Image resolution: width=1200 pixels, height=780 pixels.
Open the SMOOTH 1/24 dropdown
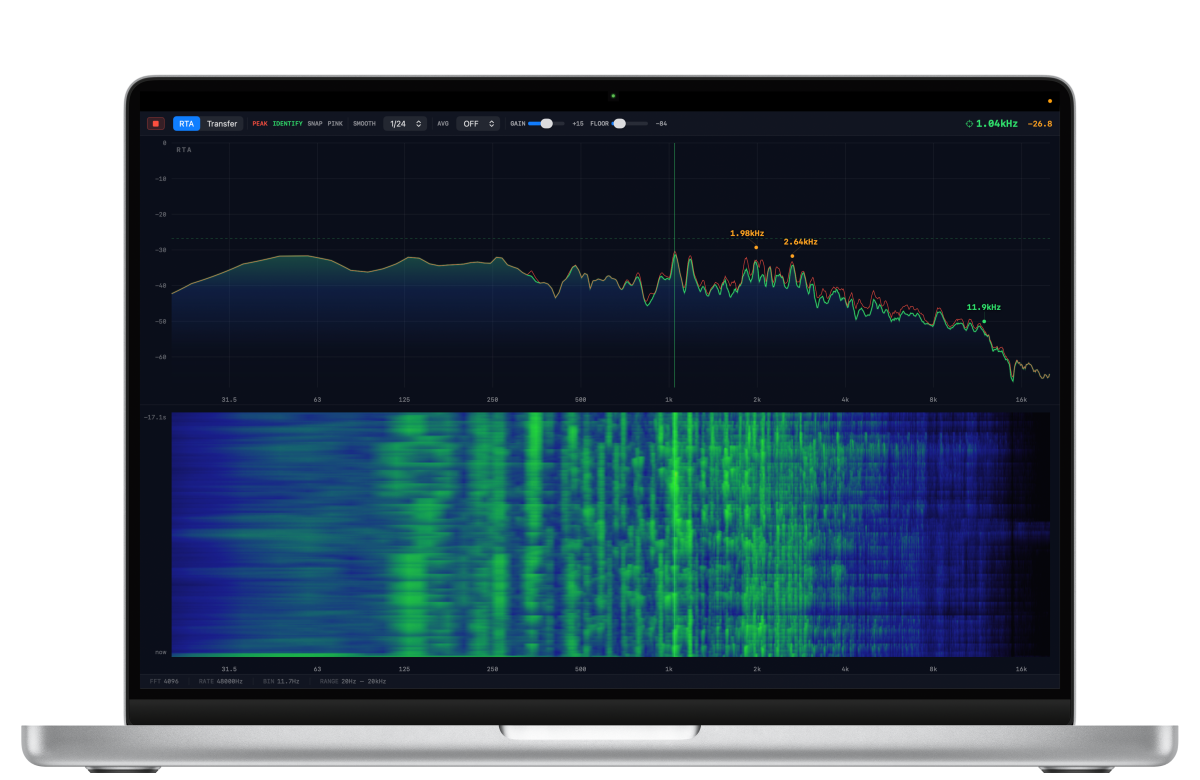click(x=406, y=124)
